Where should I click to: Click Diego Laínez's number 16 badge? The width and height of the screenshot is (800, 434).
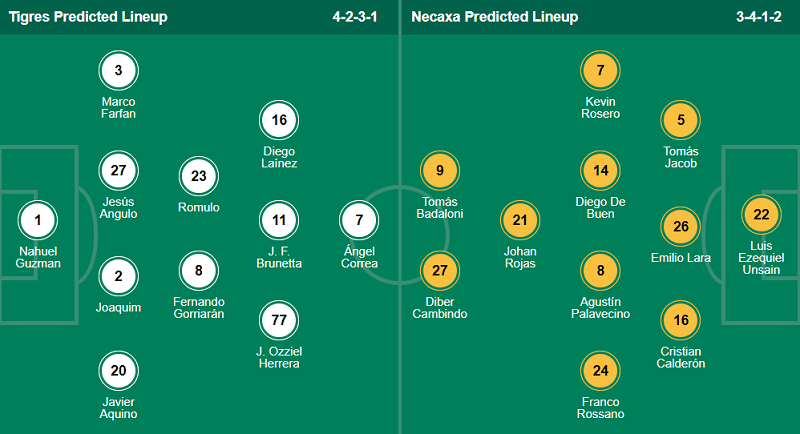pos(279,121)
